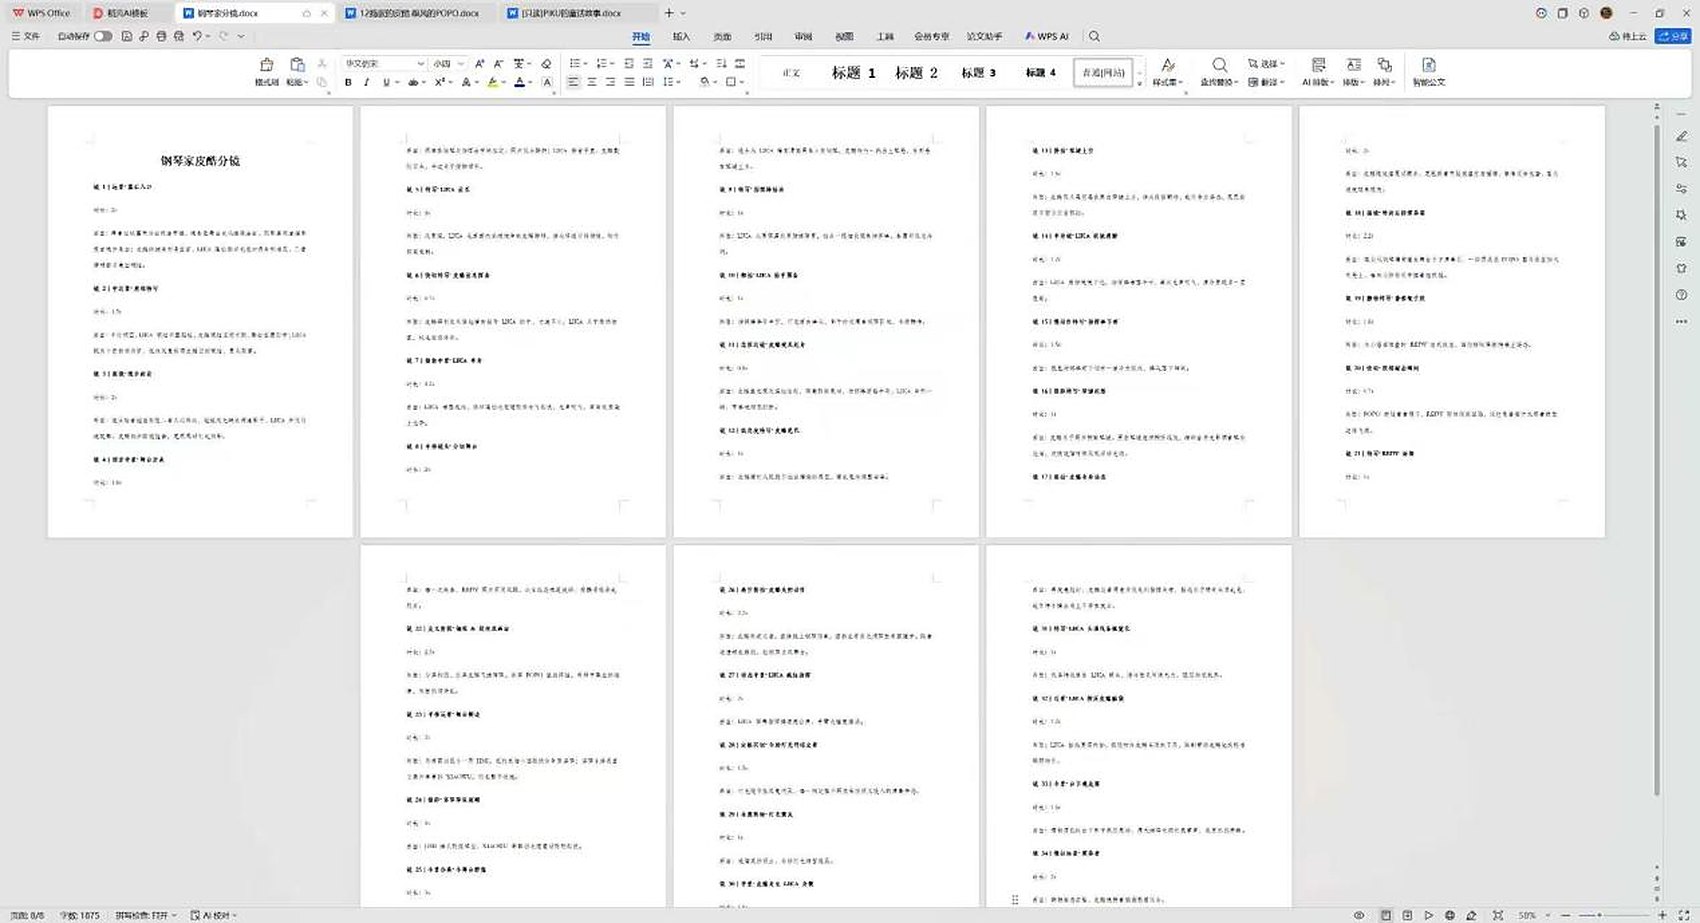Apply italic with the I icon

366,82
